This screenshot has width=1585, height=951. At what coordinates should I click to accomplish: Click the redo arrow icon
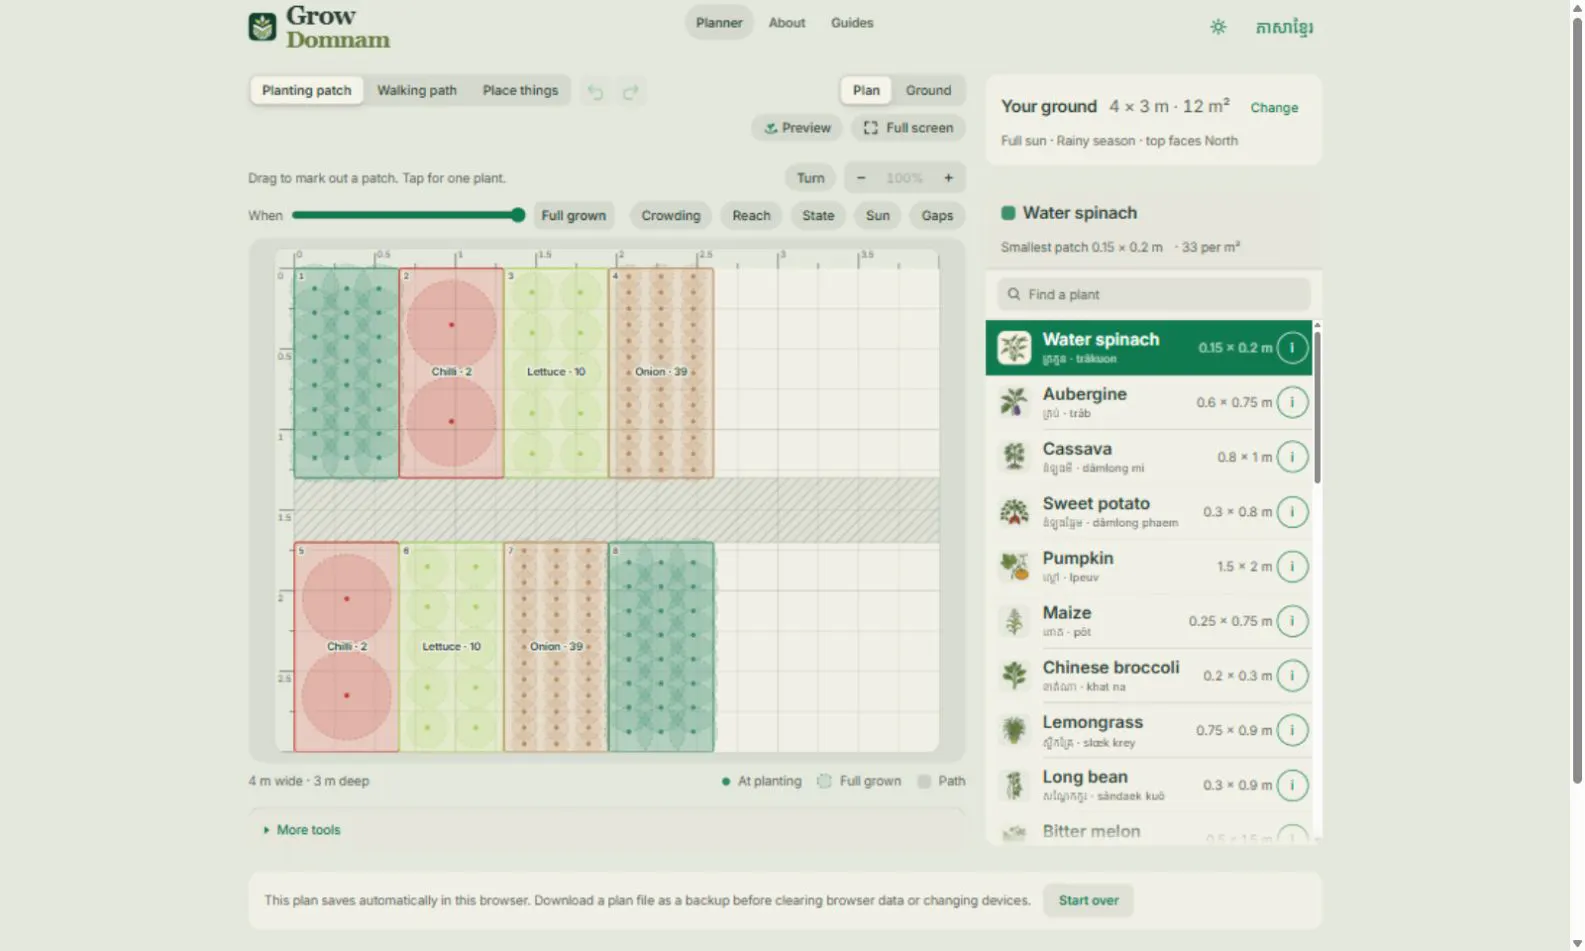click(x=630, y=92)
